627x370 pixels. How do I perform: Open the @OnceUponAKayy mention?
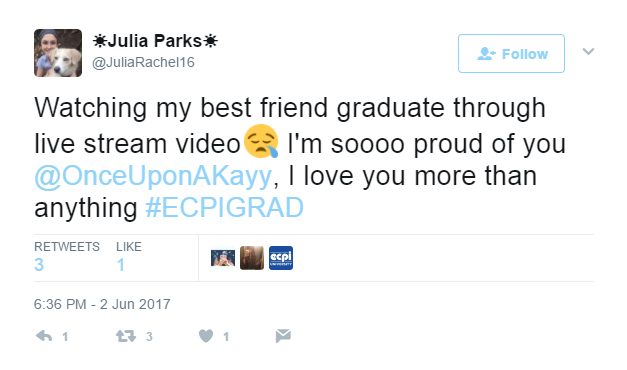(x=153, y=176)
